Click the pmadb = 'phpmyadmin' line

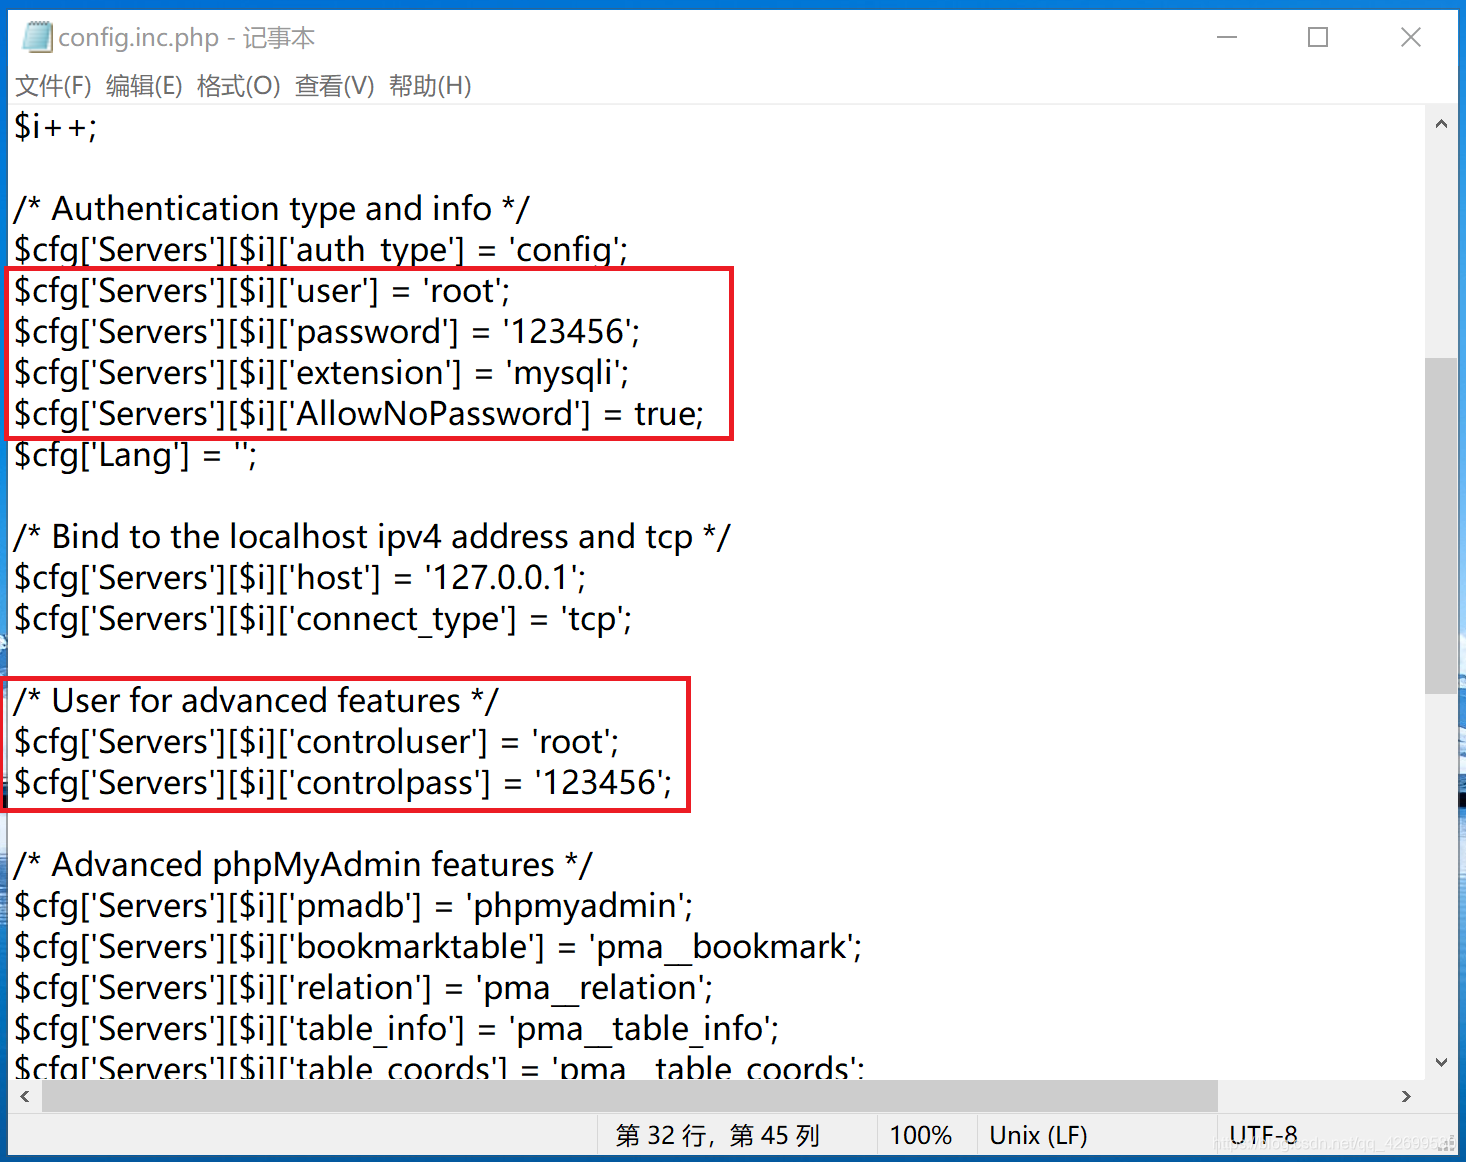(x=354, y=906)
